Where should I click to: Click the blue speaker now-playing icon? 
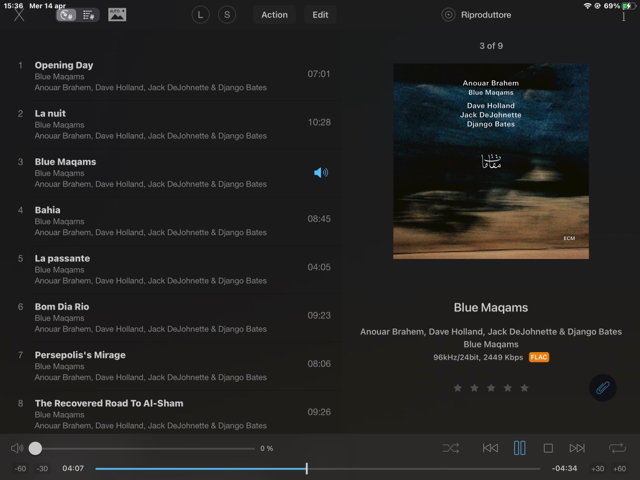(321, 173)
